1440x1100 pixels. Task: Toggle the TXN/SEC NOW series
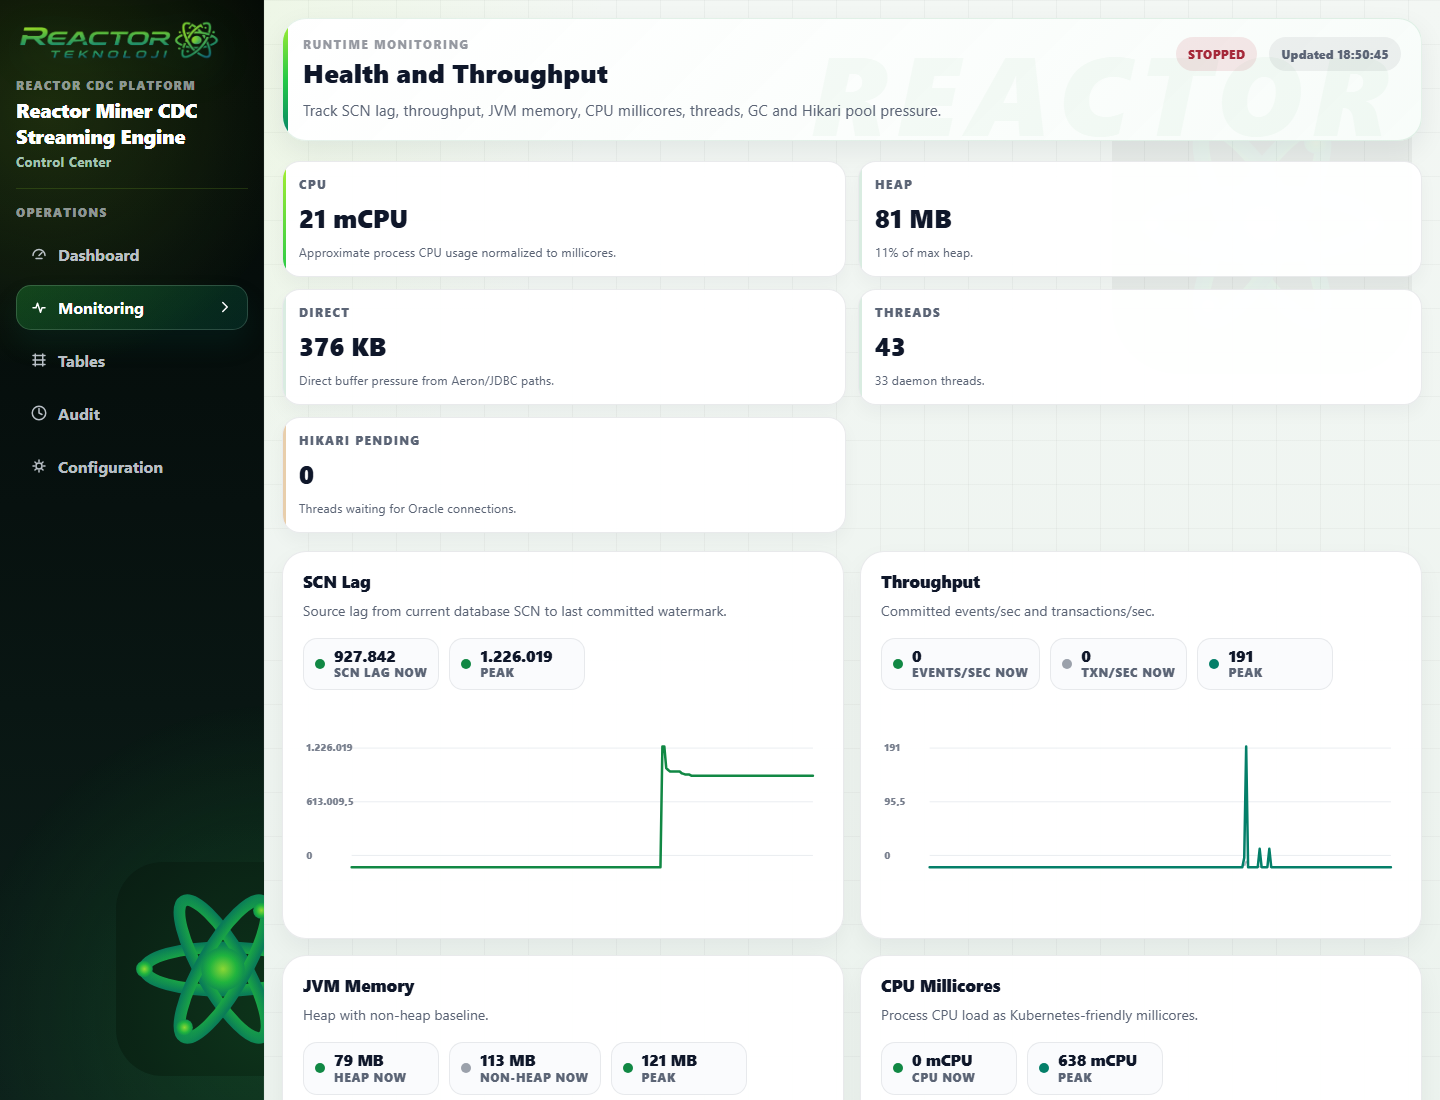(1118, 664)
